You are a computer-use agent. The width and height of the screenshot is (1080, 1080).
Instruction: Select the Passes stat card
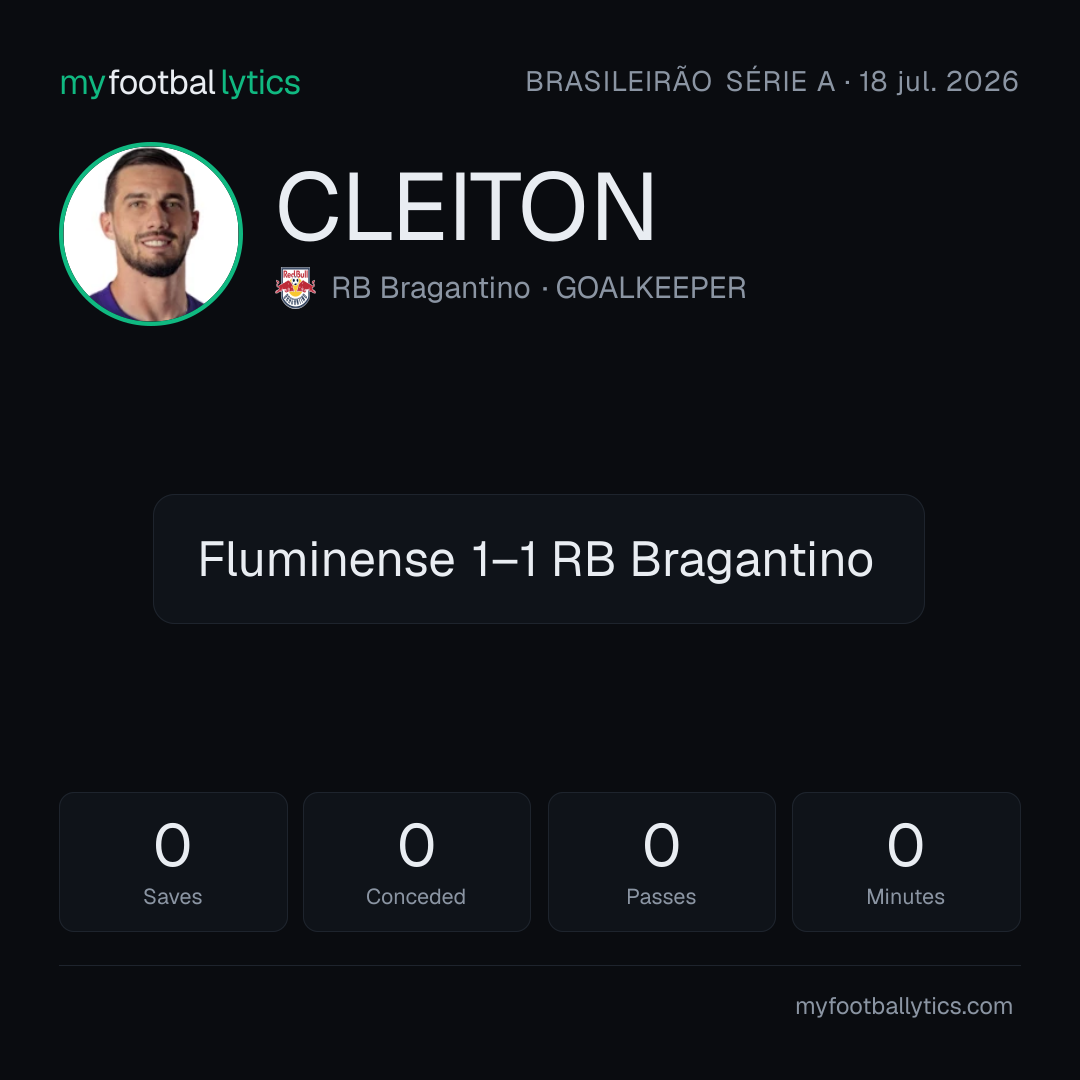[x=661, y=862]
